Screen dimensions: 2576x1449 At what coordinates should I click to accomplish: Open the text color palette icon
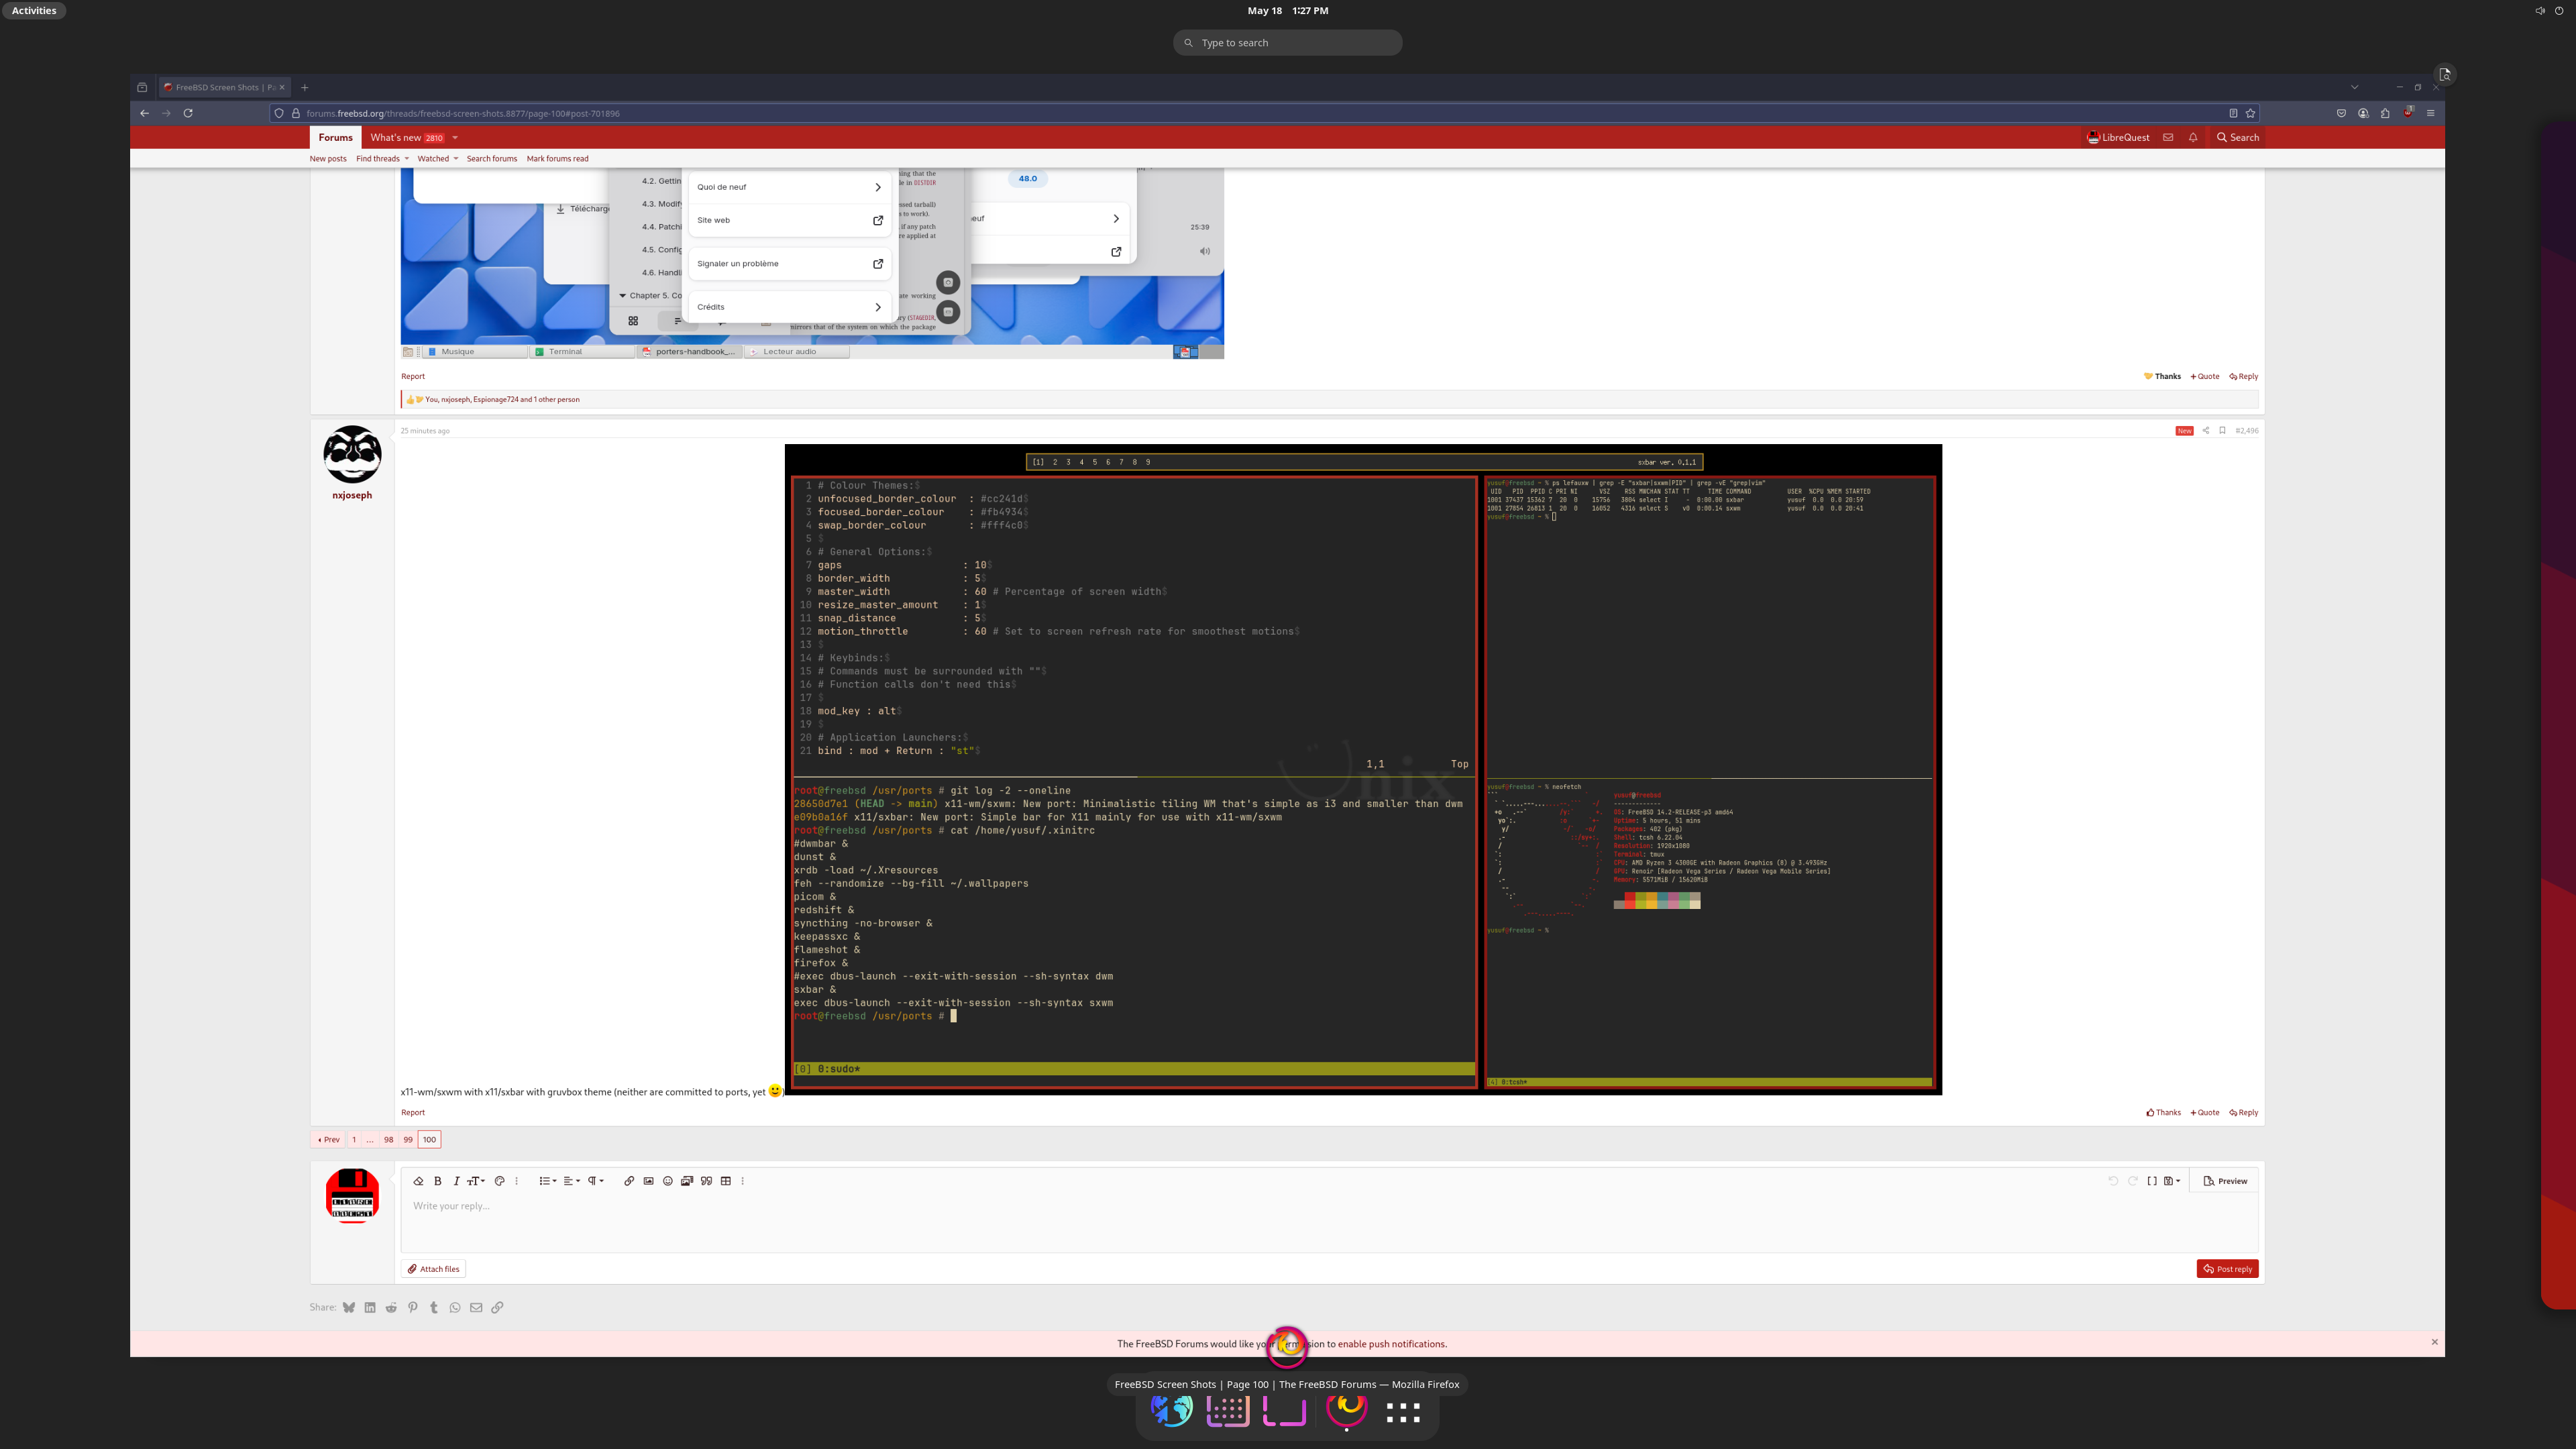[499, 1181]
